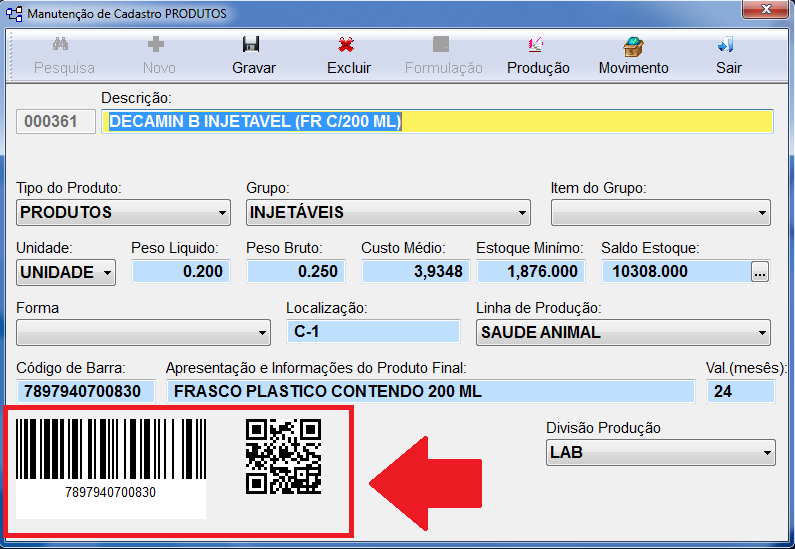Click the Tipo do Produto: label
The image size is (795, 549).
coord(69,188)
